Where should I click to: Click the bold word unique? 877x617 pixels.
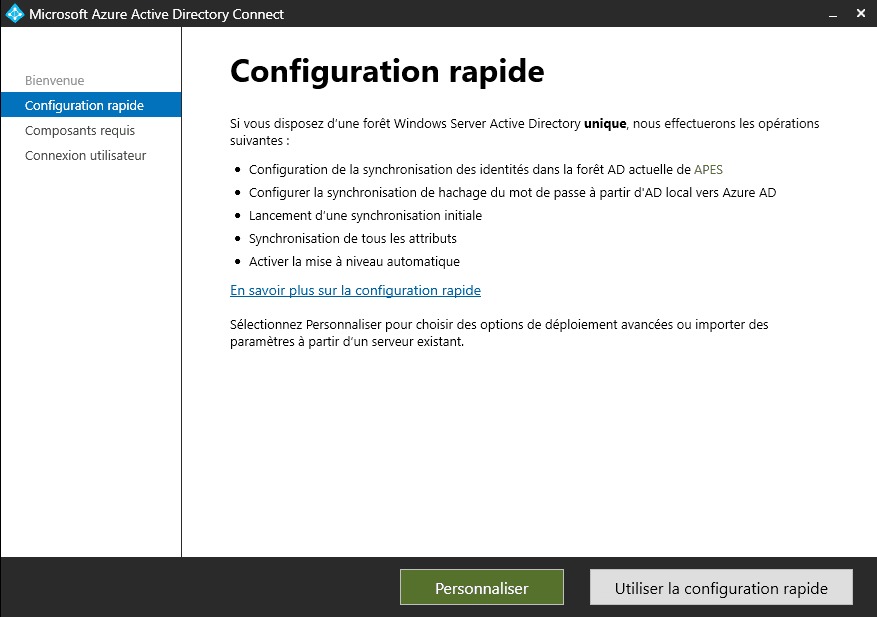coord(604,124)
